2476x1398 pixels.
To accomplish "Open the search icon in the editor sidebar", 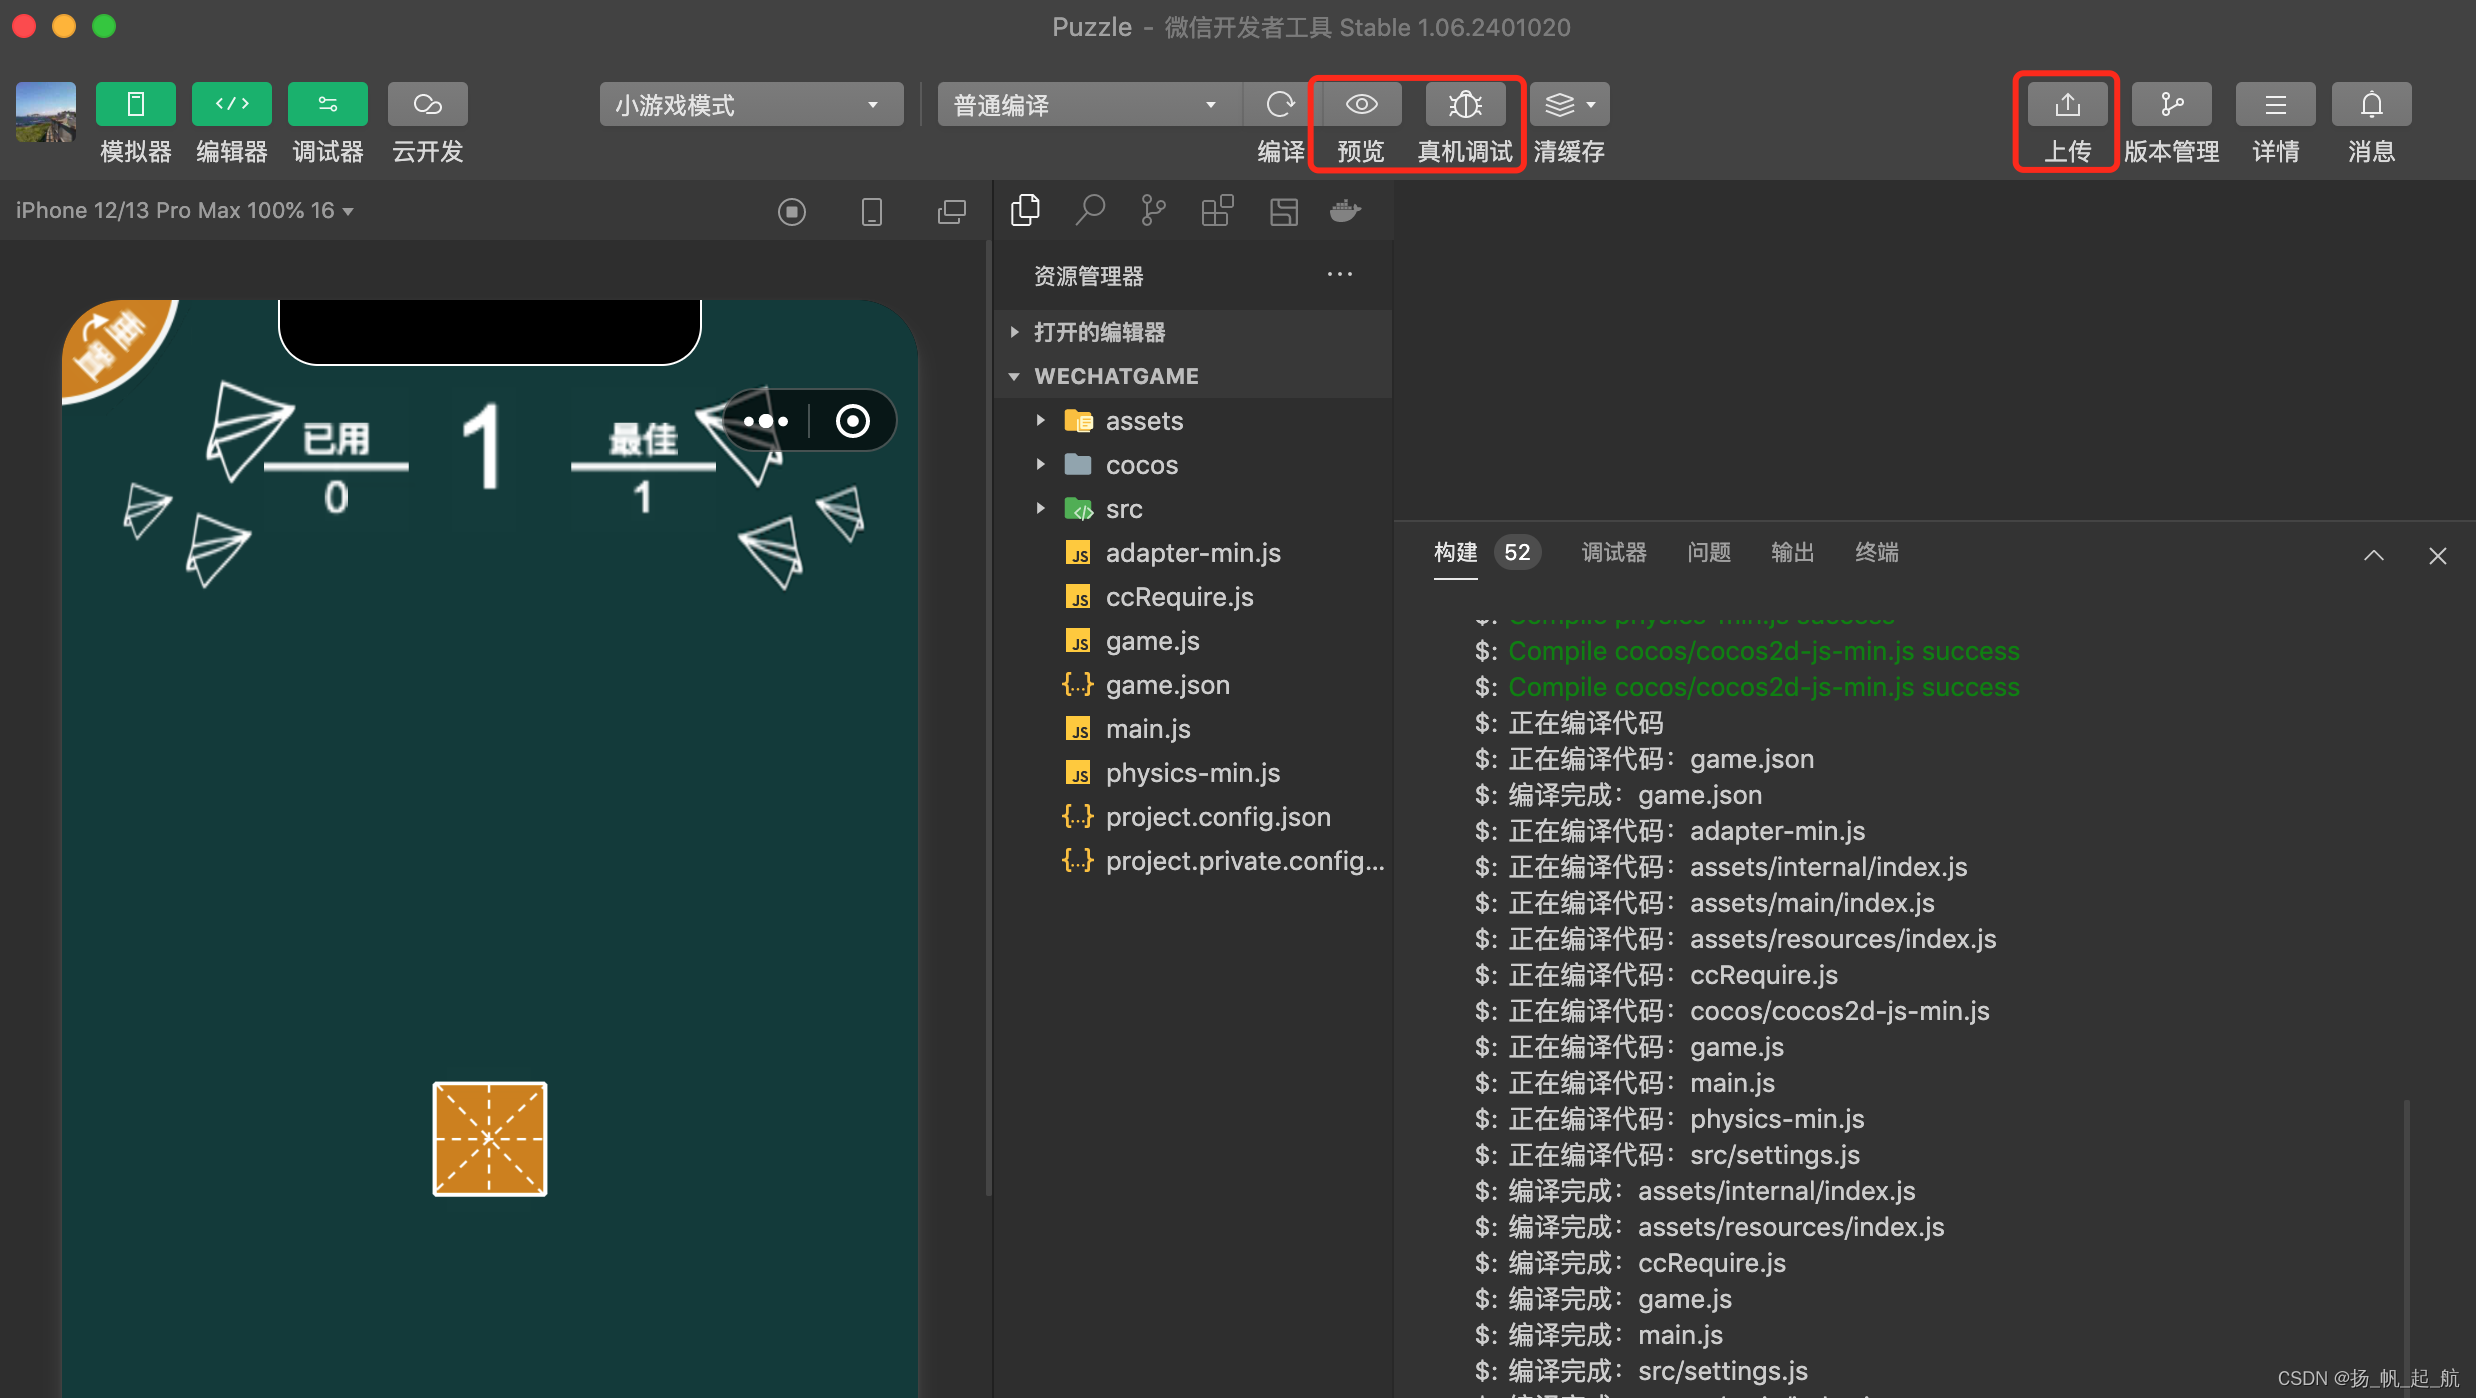I will [x=1090, y=211].
